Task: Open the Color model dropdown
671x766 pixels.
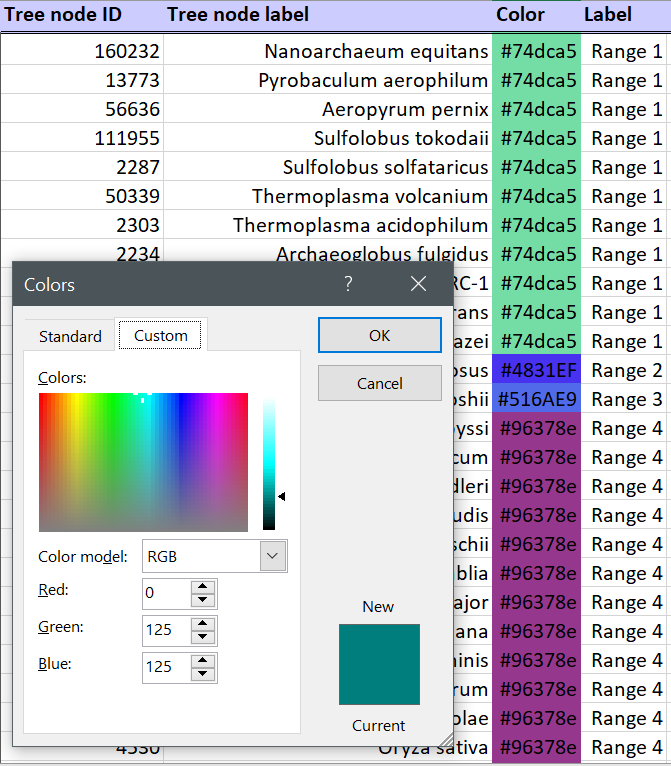Action: (x=273, y=556)
